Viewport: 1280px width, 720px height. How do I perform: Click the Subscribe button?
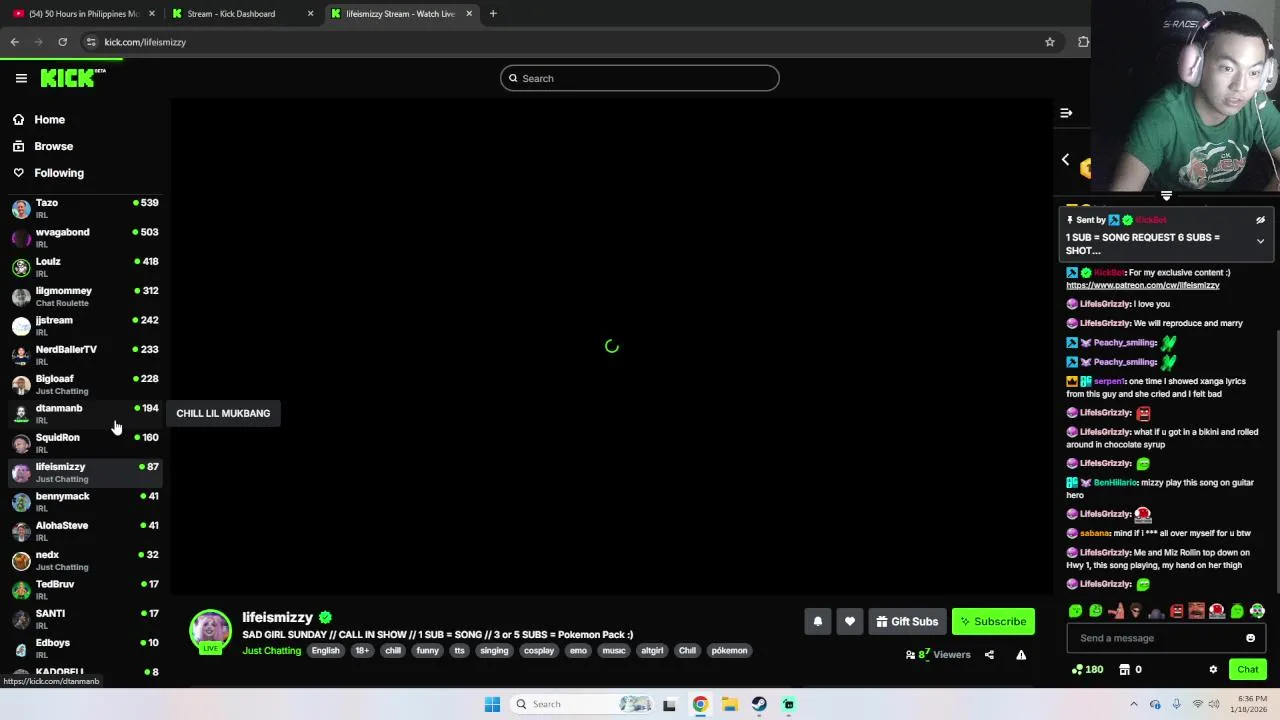coord(993,621)
